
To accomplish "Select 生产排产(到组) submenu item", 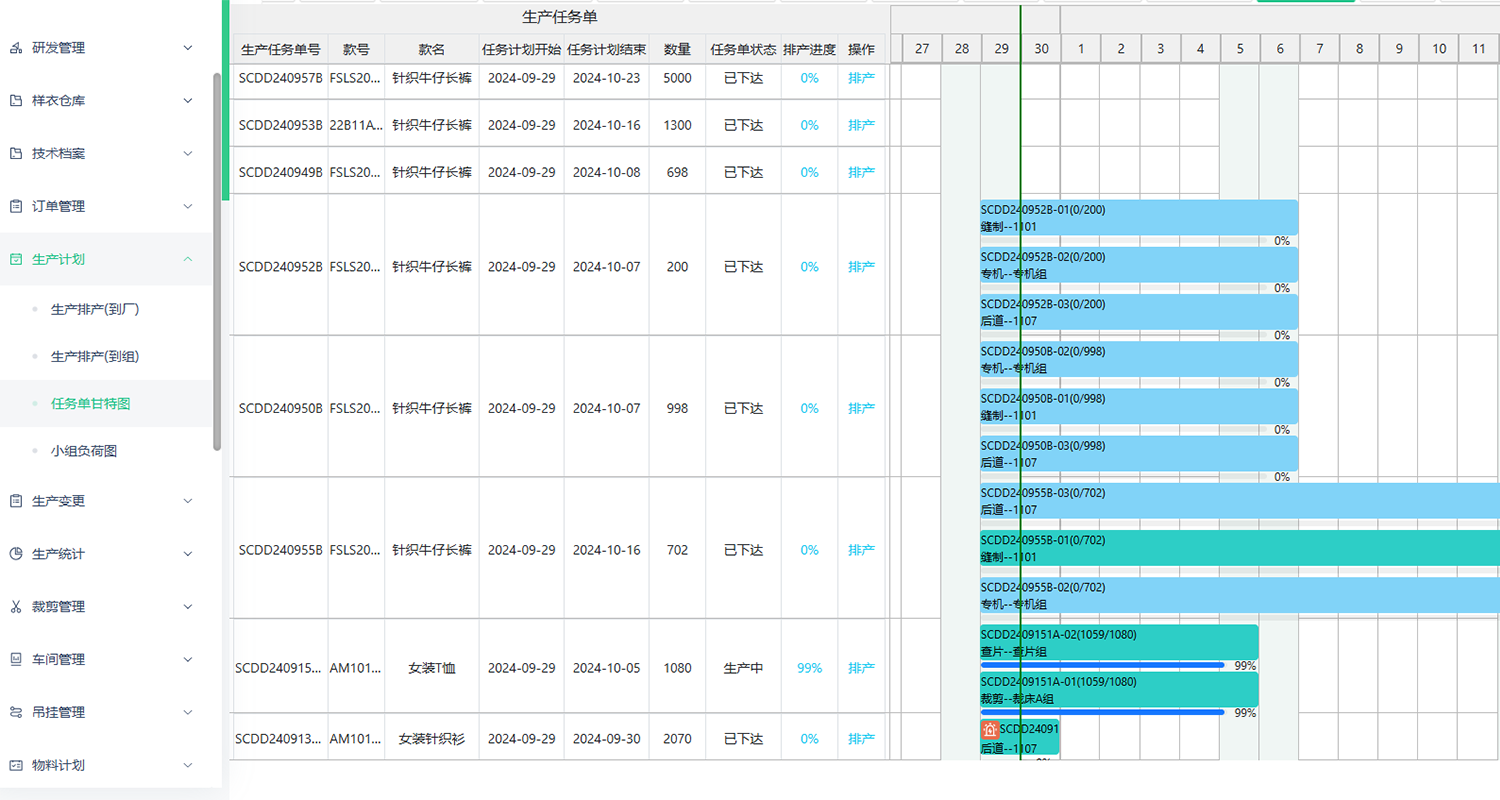I will [94, 357].
